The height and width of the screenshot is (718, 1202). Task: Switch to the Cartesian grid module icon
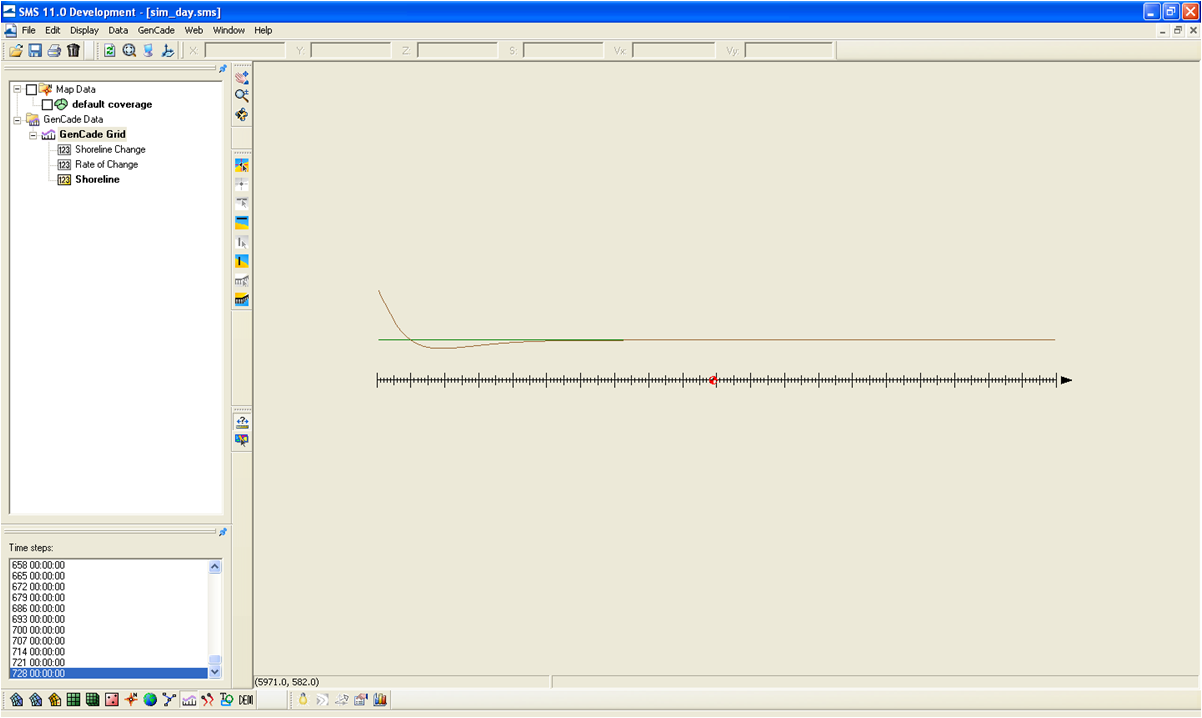(73, 700)
